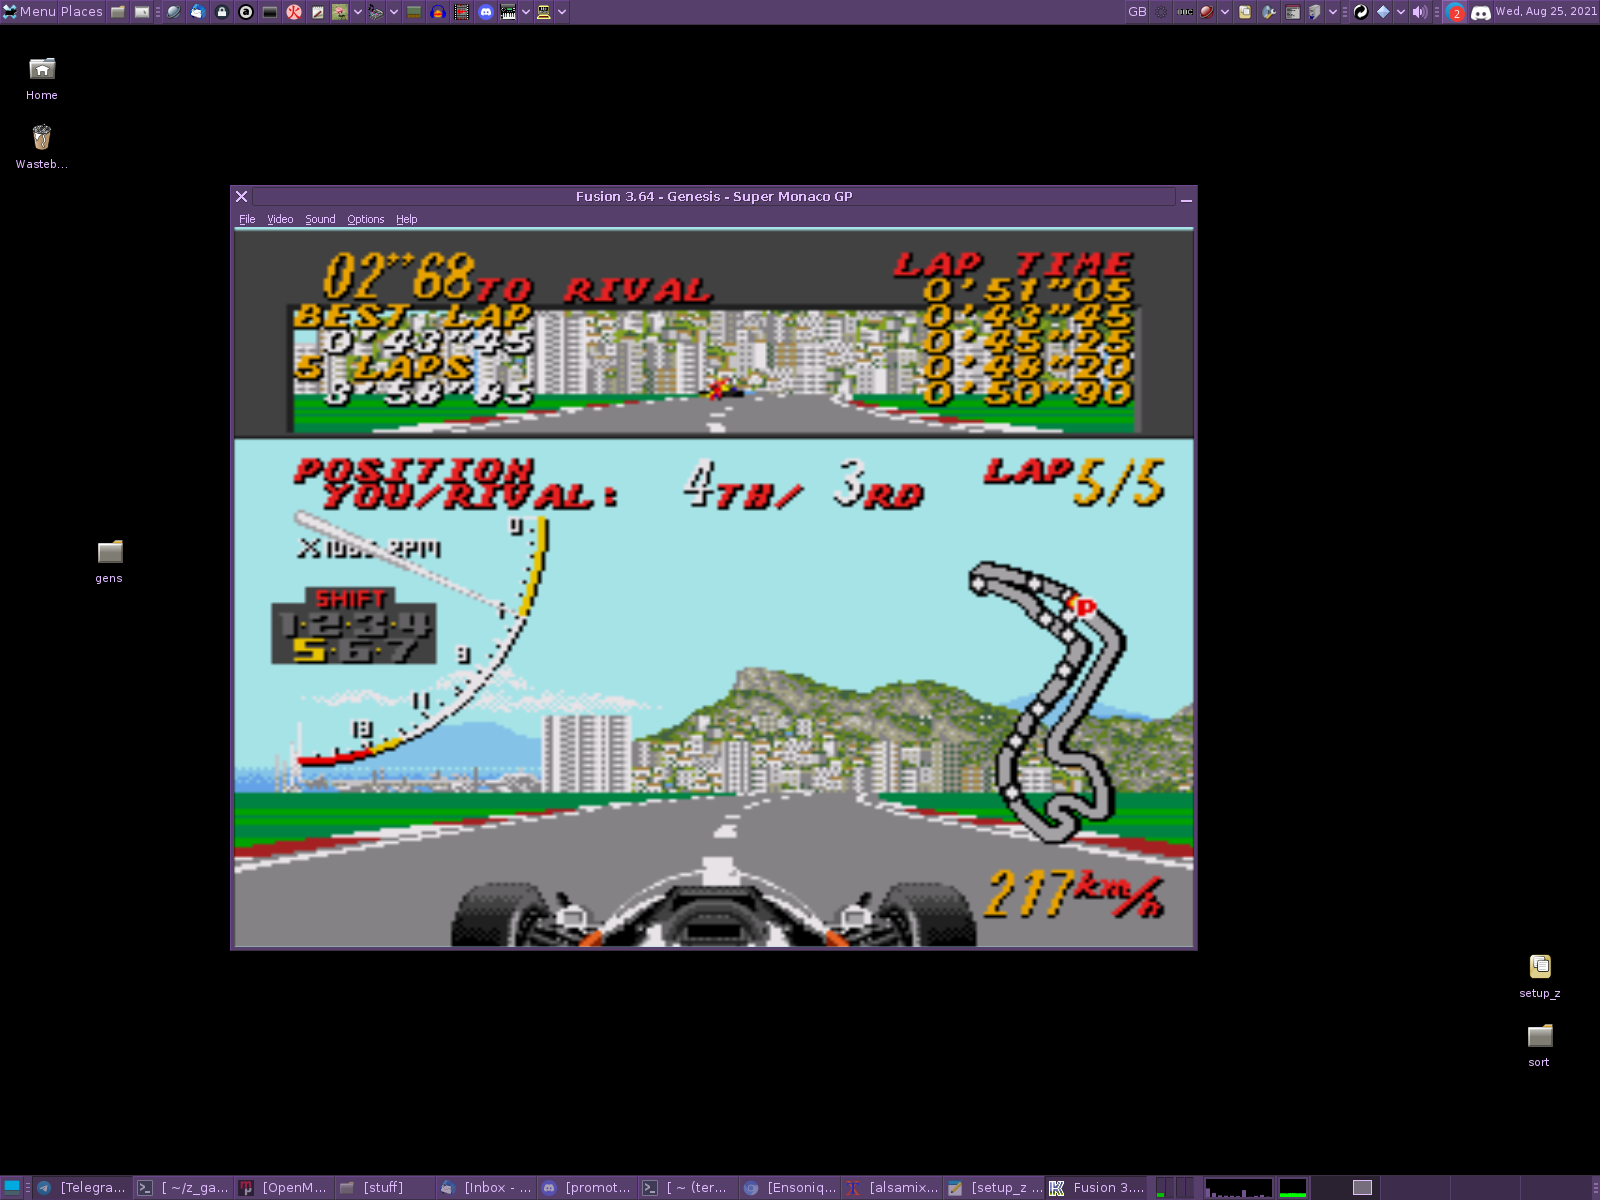The width and height of the screenshot is (1600, 1200).
Task: Click the workspace pager box in the bottom panel
Action: [x=1362, y=1187]
